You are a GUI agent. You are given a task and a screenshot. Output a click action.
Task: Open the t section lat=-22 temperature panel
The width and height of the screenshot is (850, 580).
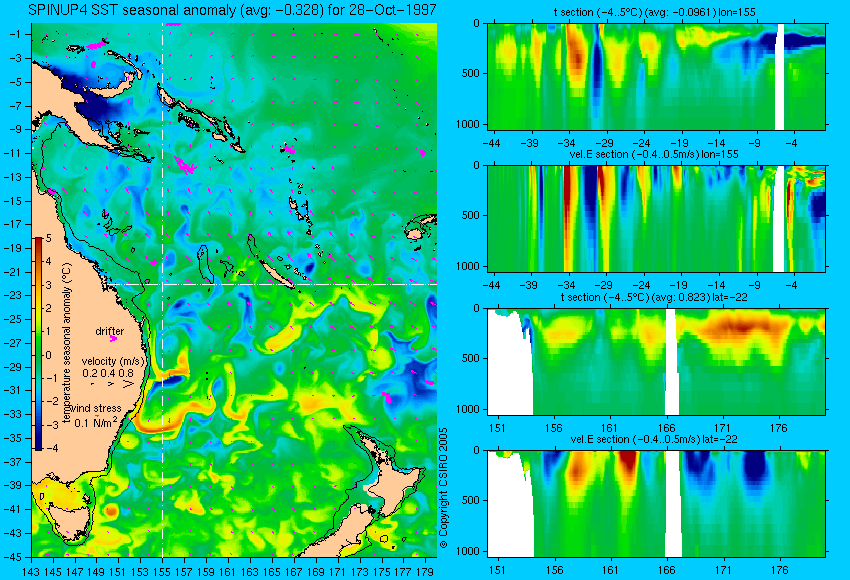(x=656, y=362)
